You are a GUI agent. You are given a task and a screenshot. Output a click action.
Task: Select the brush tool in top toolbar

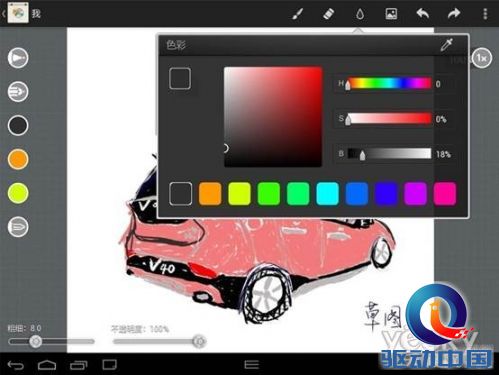click(x=297, y=14)
